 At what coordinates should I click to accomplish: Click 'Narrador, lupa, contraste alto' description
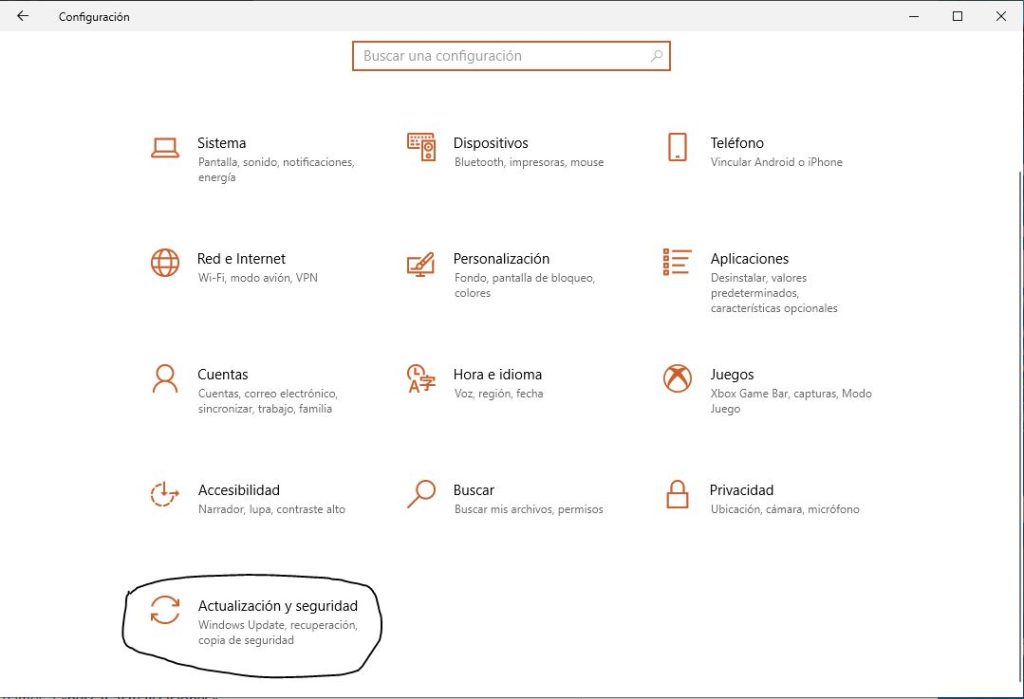271,509
